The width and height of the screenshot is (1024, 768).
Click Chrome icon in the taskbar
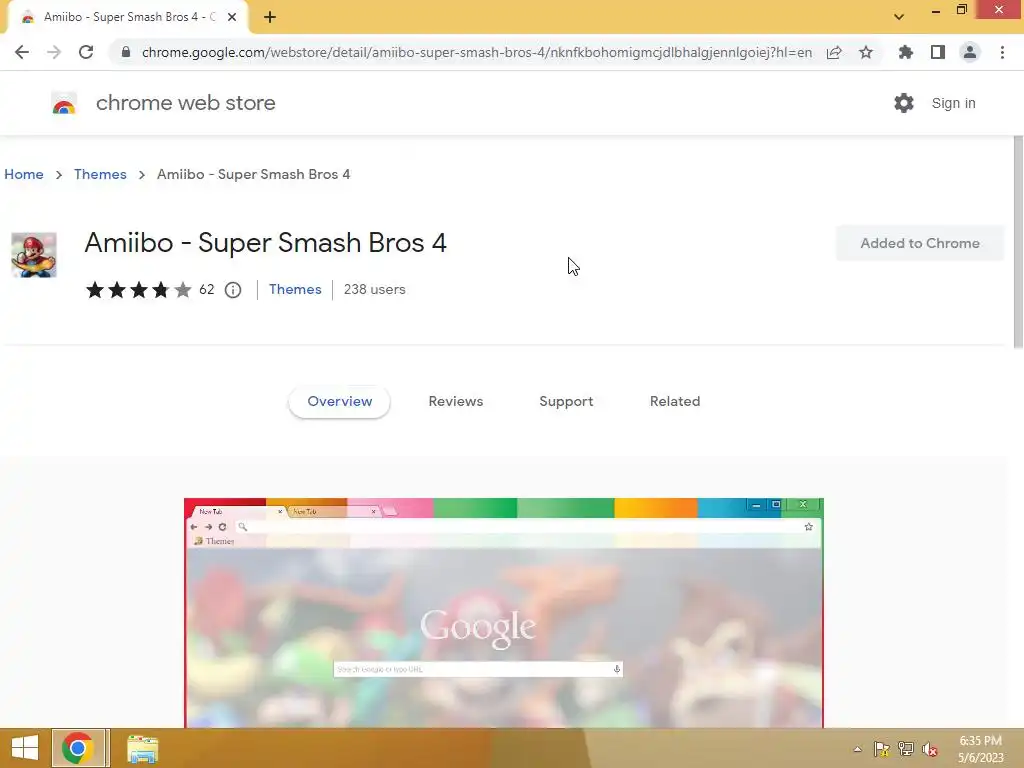pos(78,748)
